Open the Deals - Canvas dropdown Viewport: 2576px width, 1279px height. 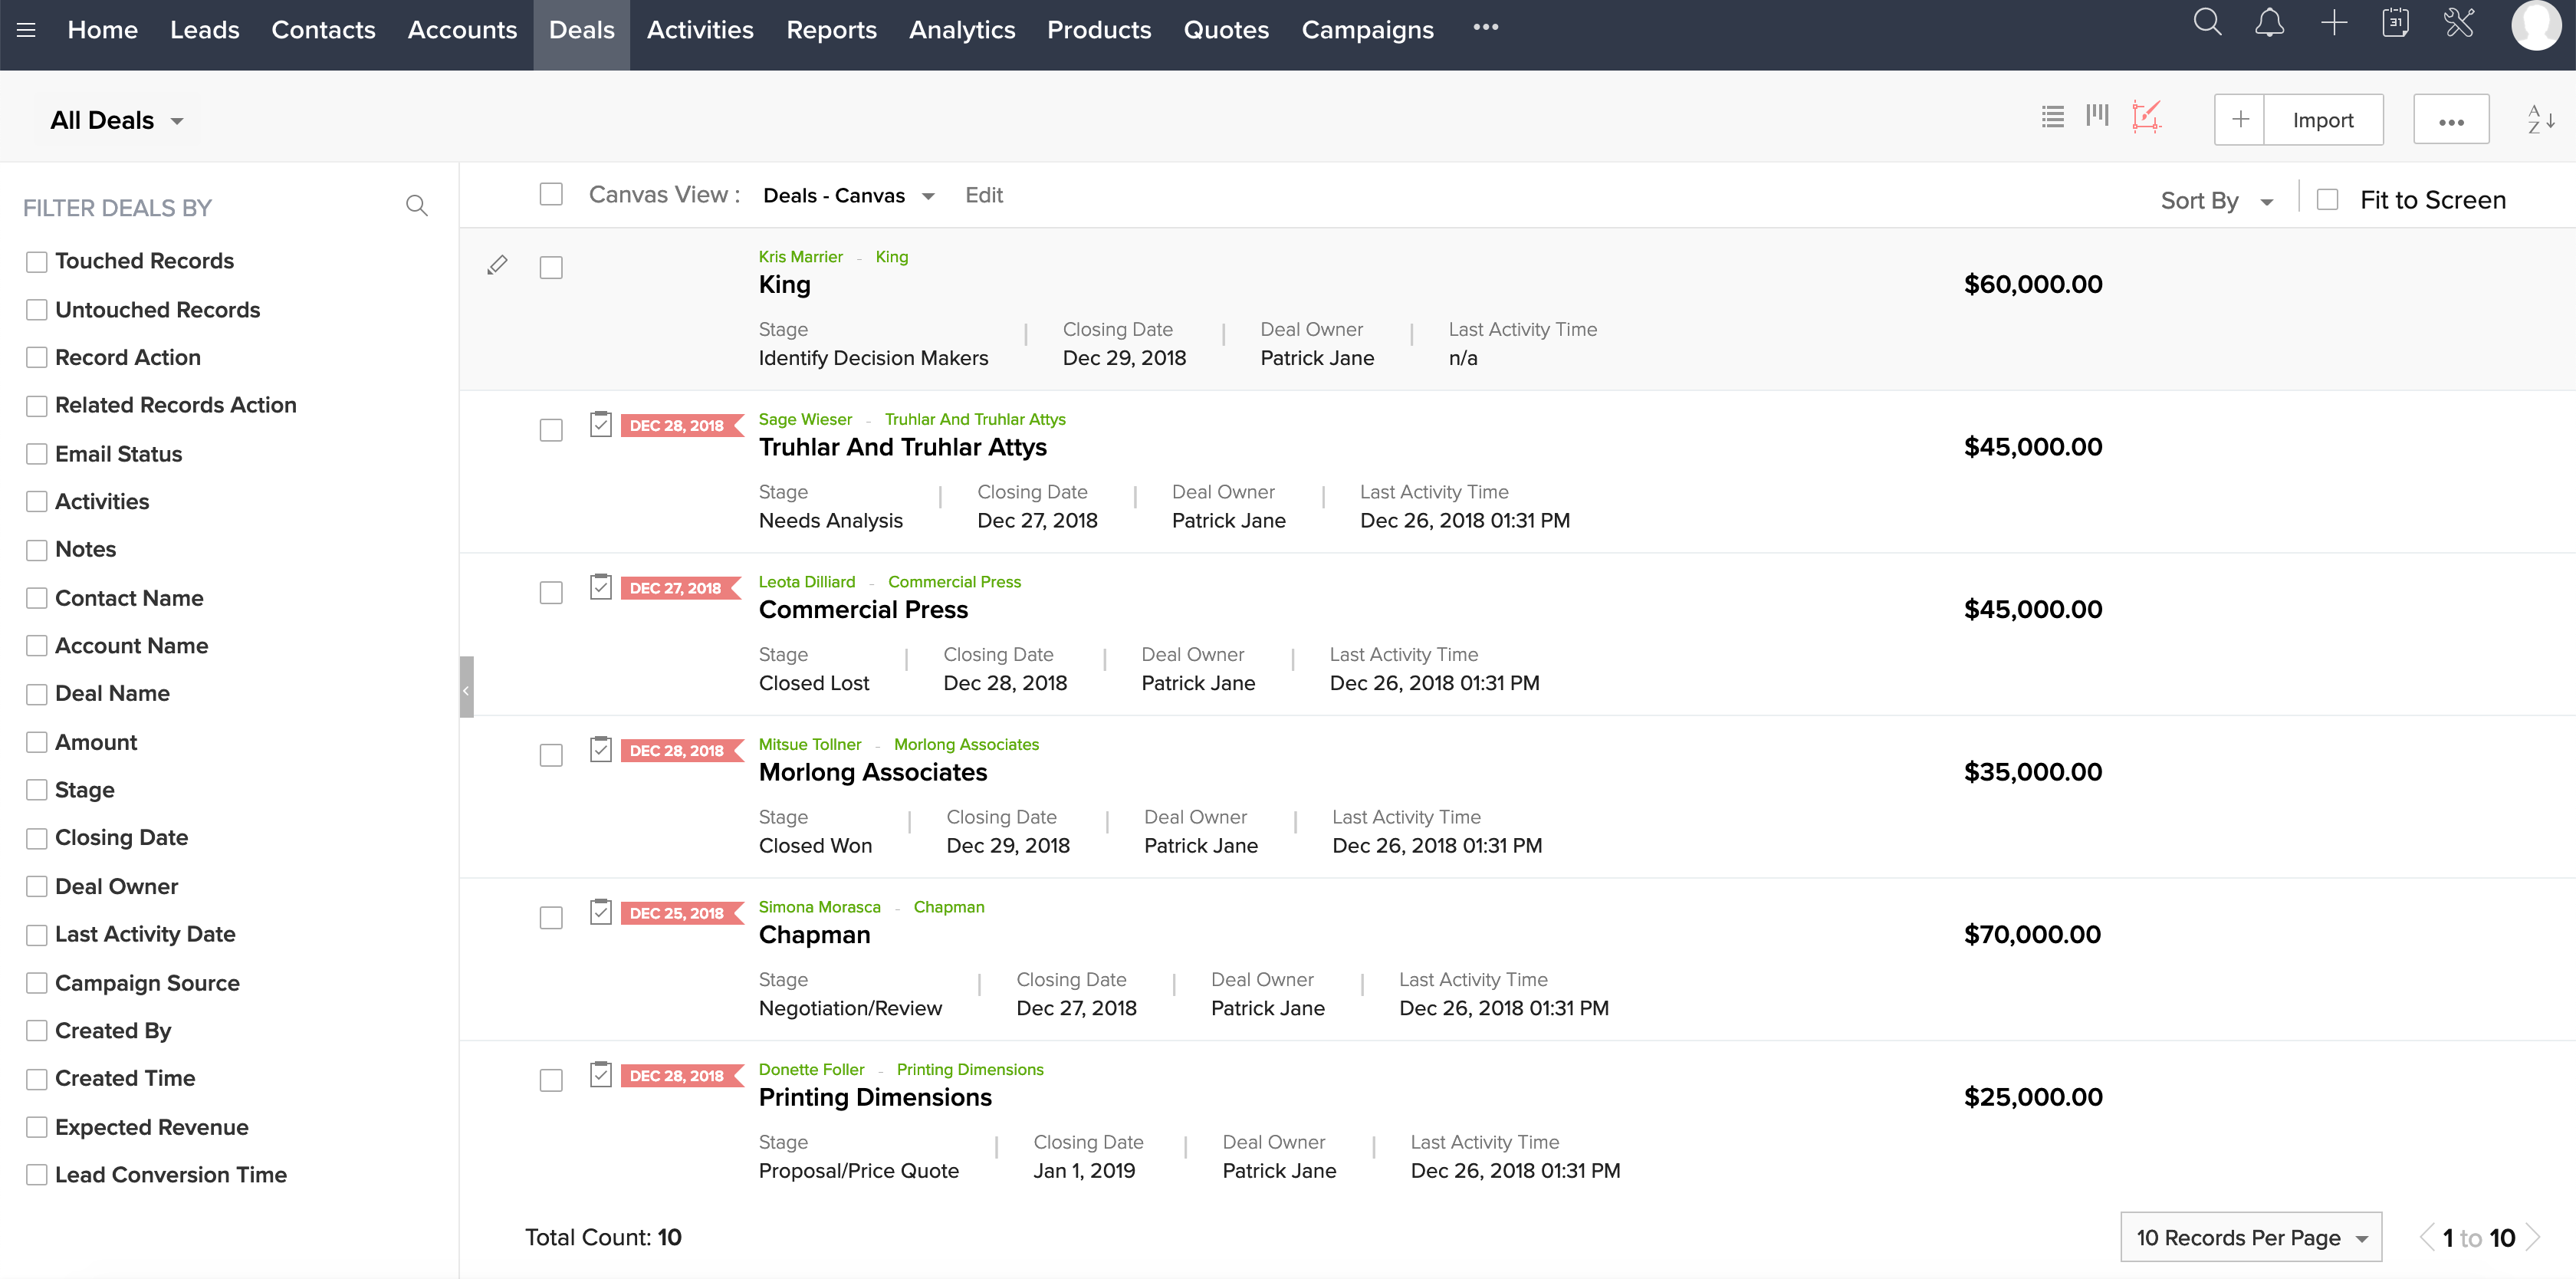(848, 195)
